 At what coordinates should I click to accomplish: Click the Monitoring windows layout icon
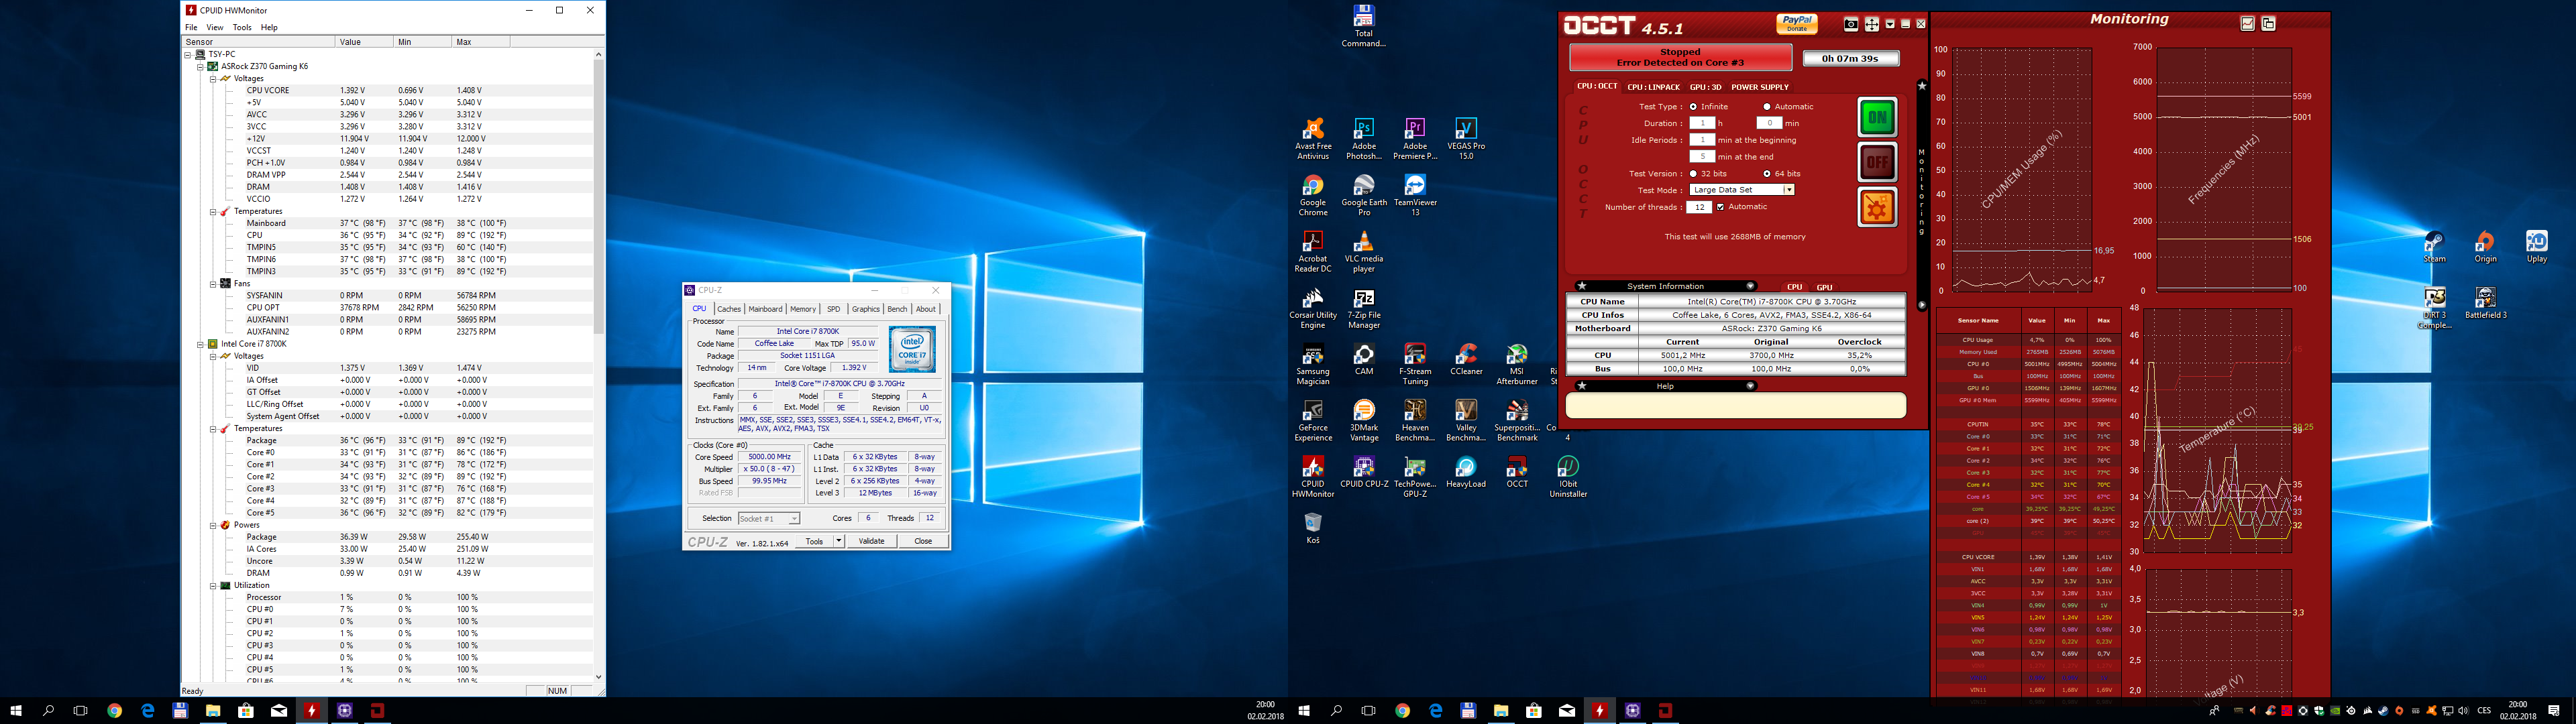(x=2269, y=23)
